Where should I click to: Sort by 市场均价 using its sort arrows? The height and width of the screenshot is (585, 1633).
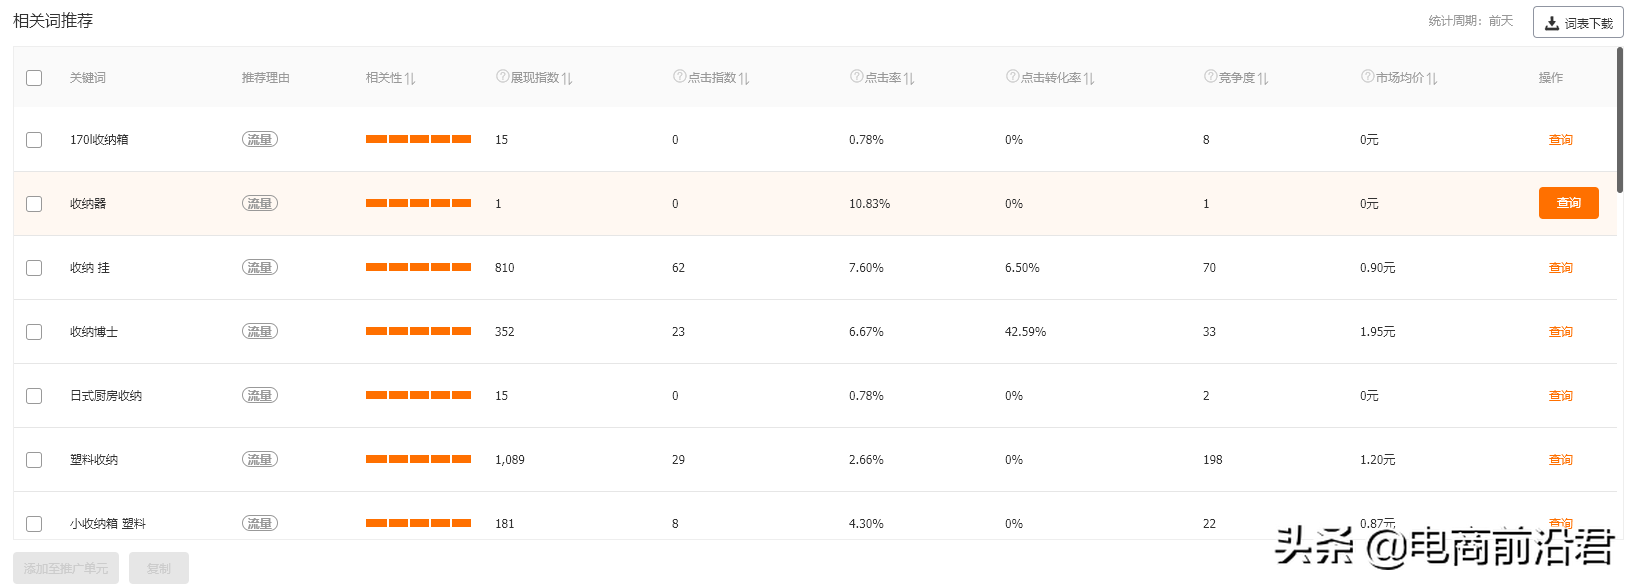[1432, 78]
